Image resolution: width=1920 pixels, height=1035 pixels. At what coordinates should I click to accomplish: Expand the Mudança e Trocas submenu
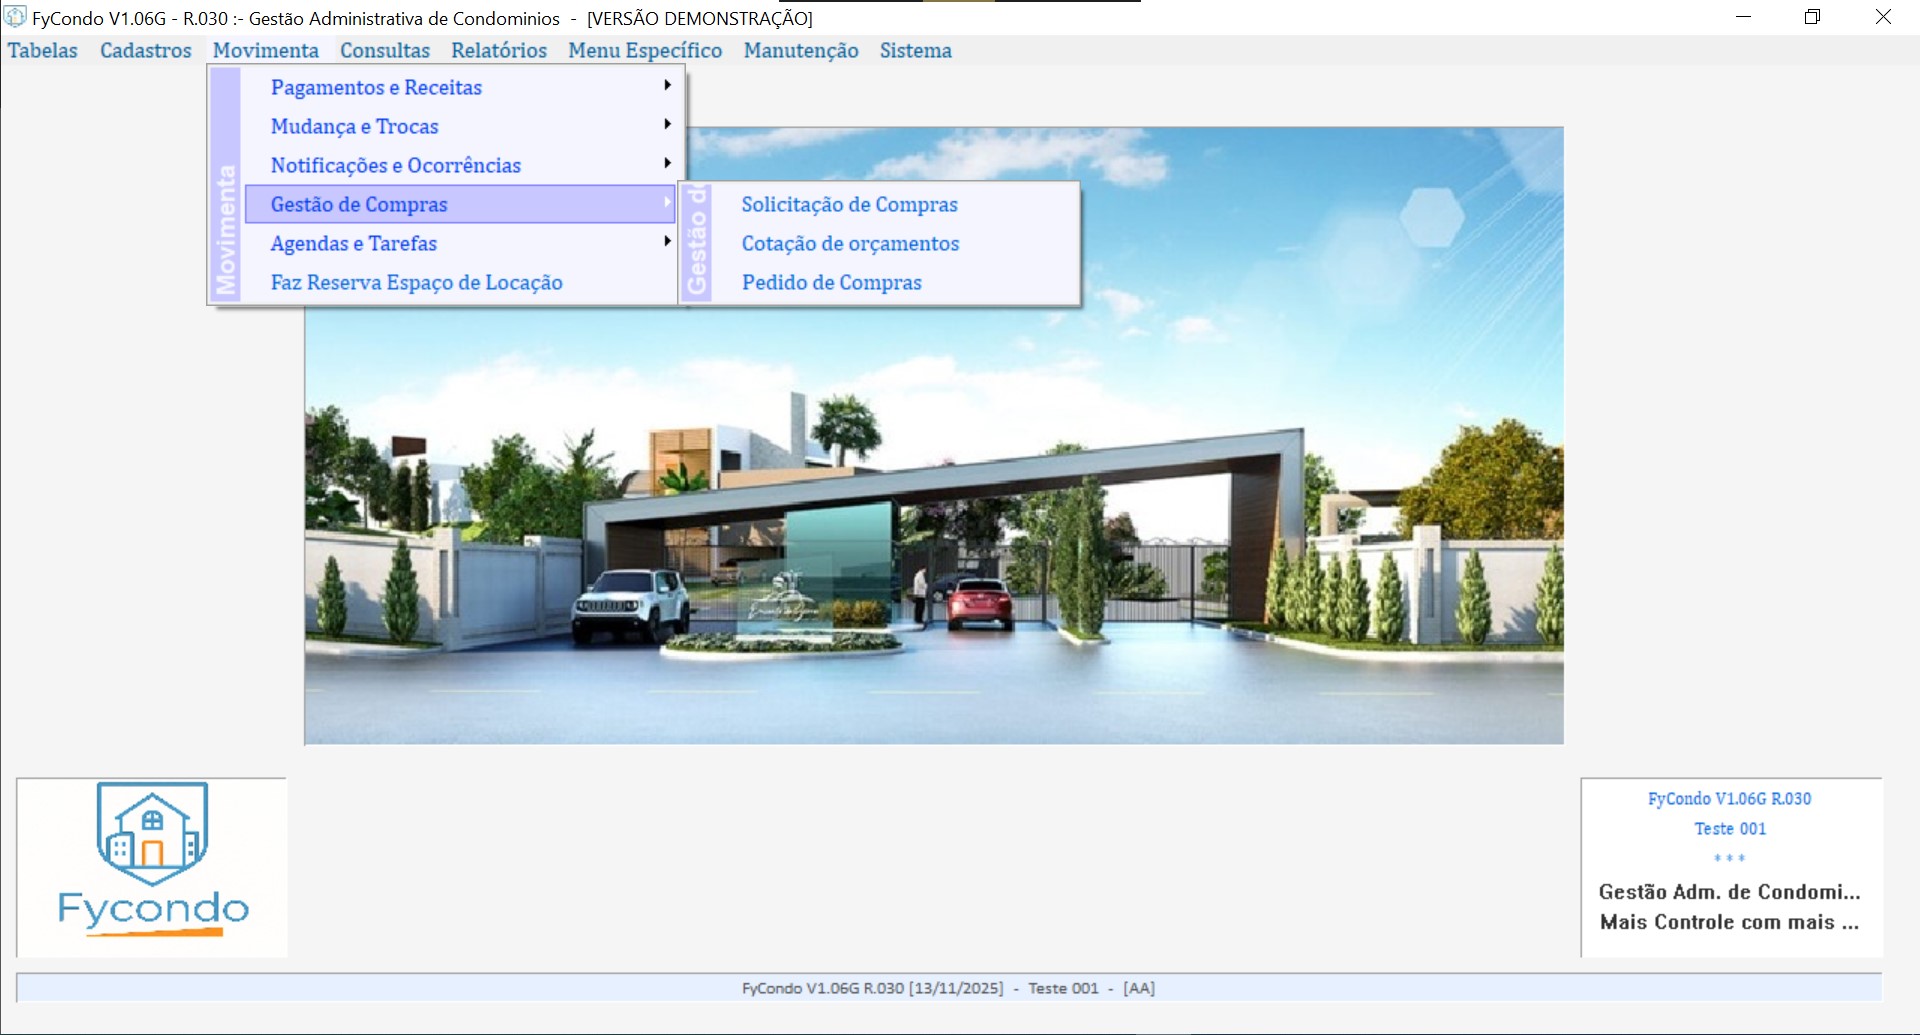click(x=354, y=127)
